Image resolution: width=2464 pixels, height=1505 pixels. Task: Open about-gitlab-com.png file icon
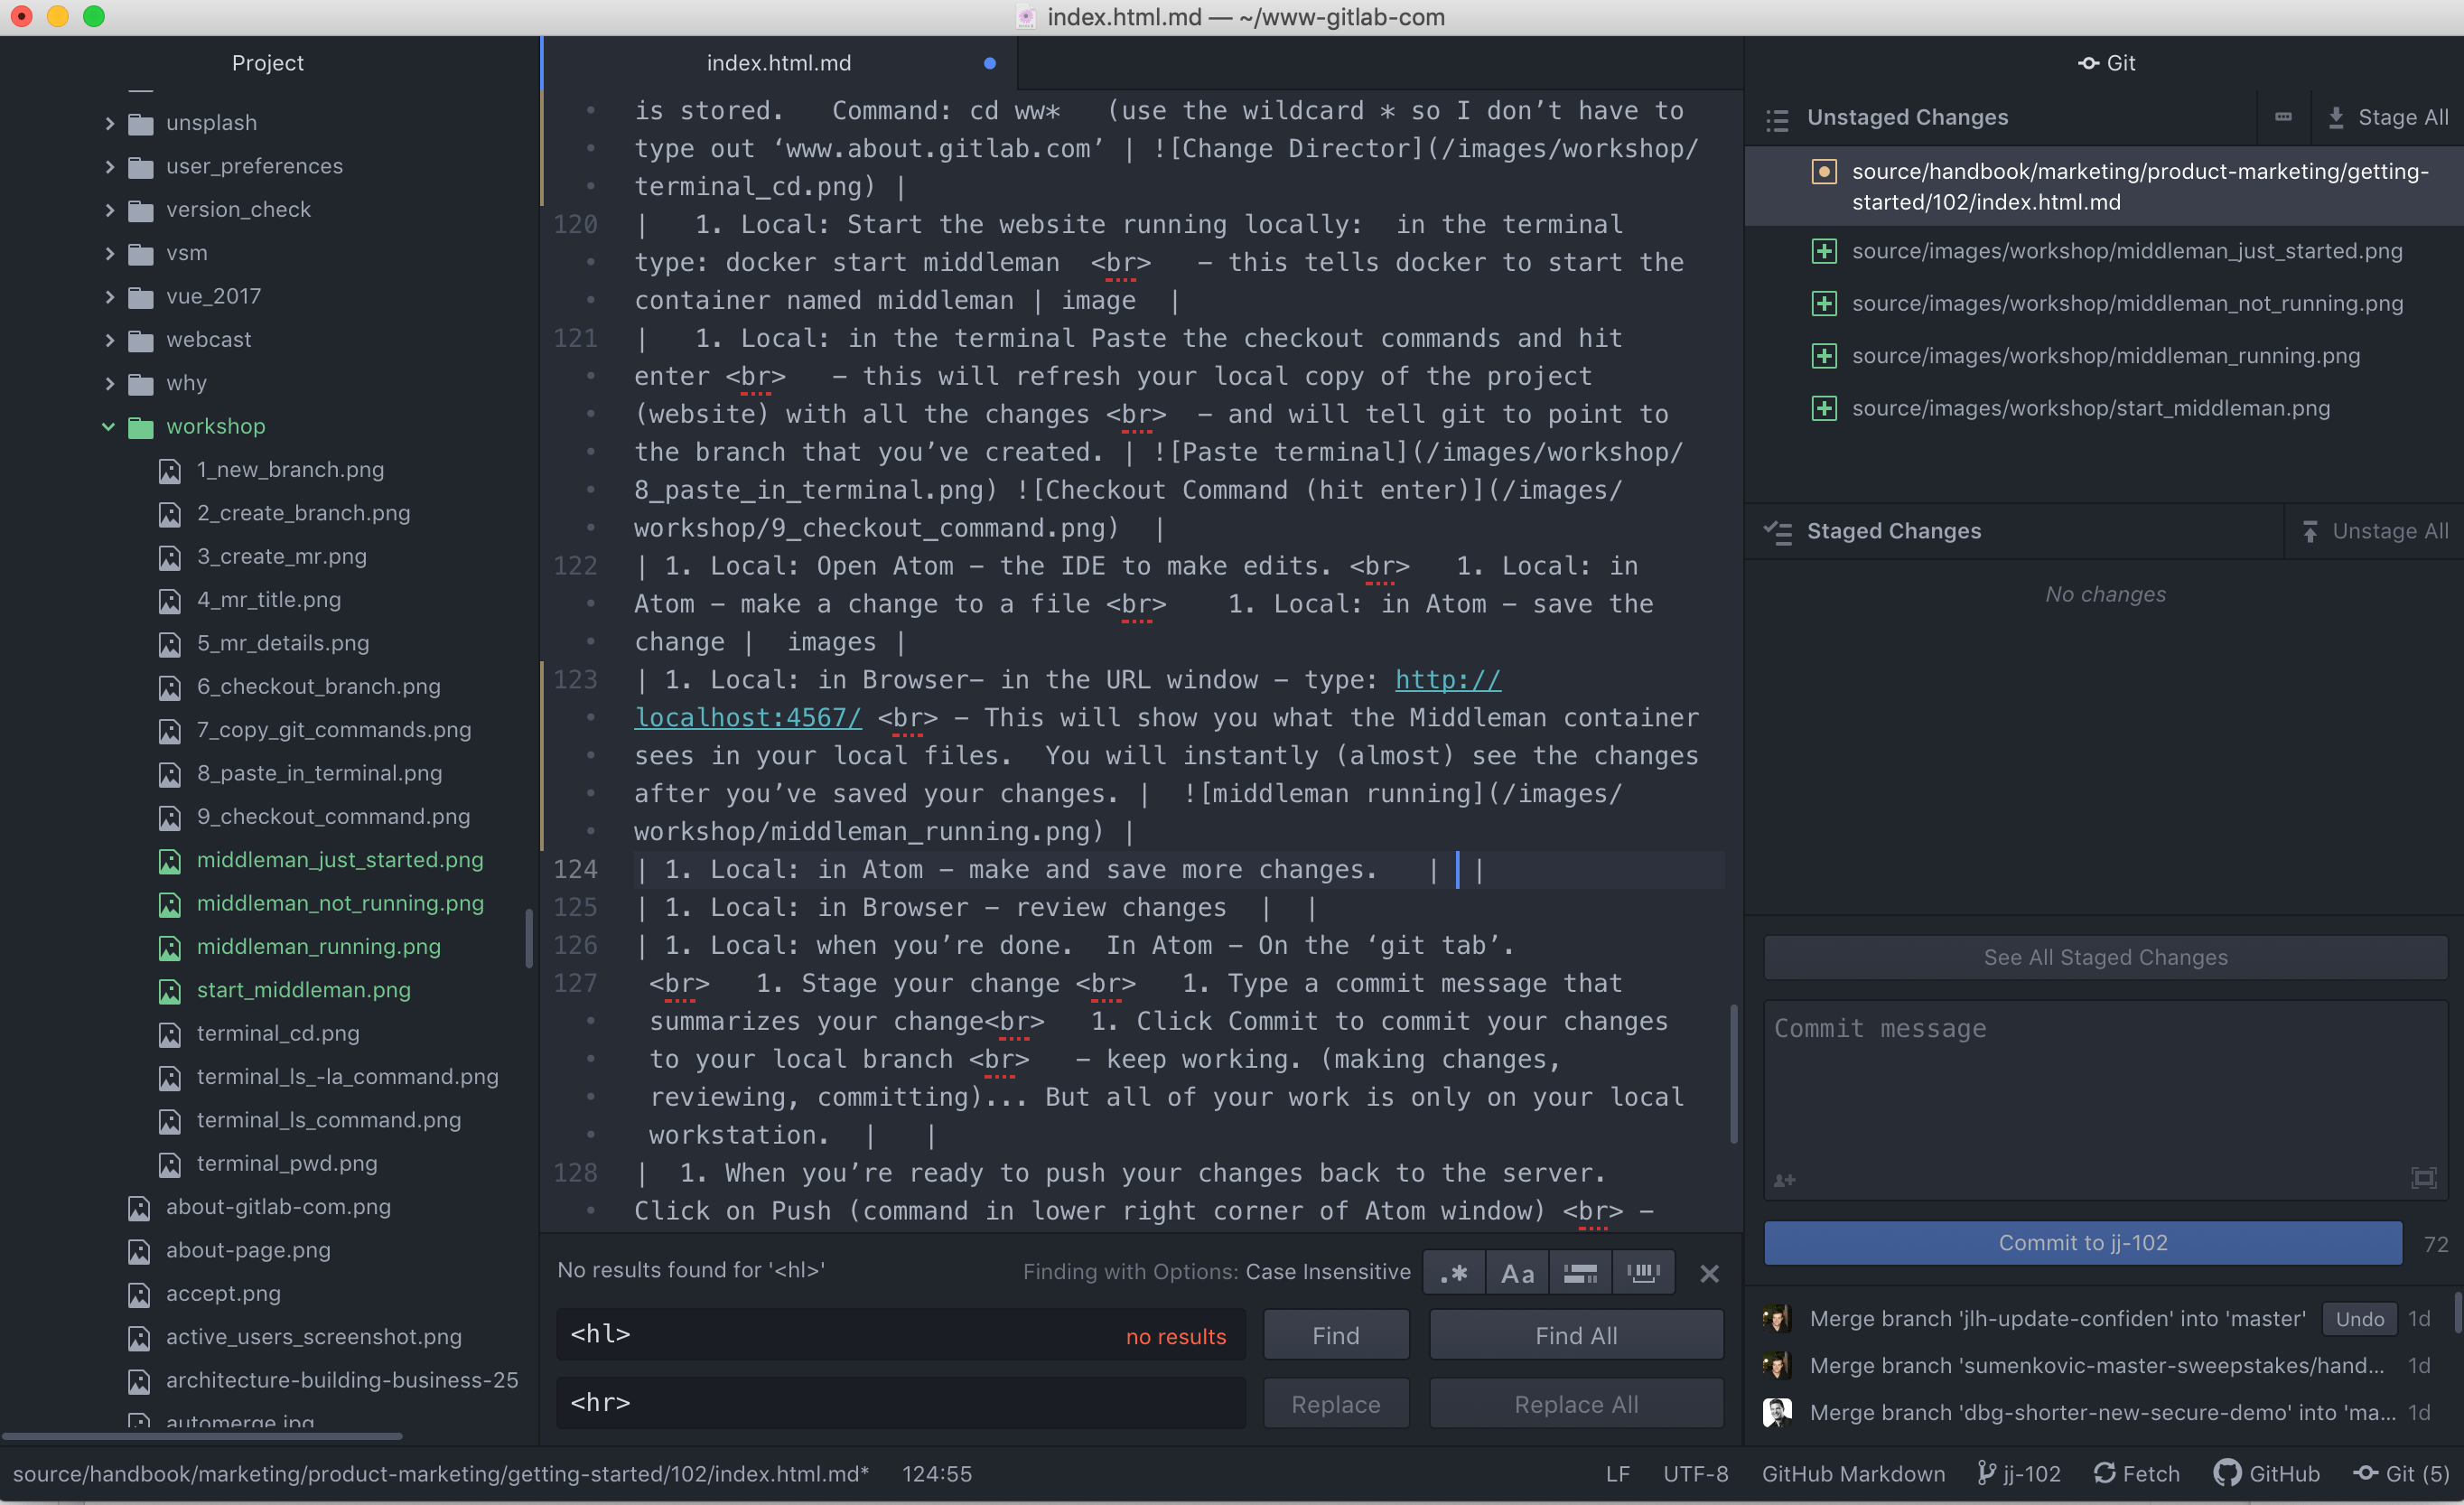[140, 1207]
